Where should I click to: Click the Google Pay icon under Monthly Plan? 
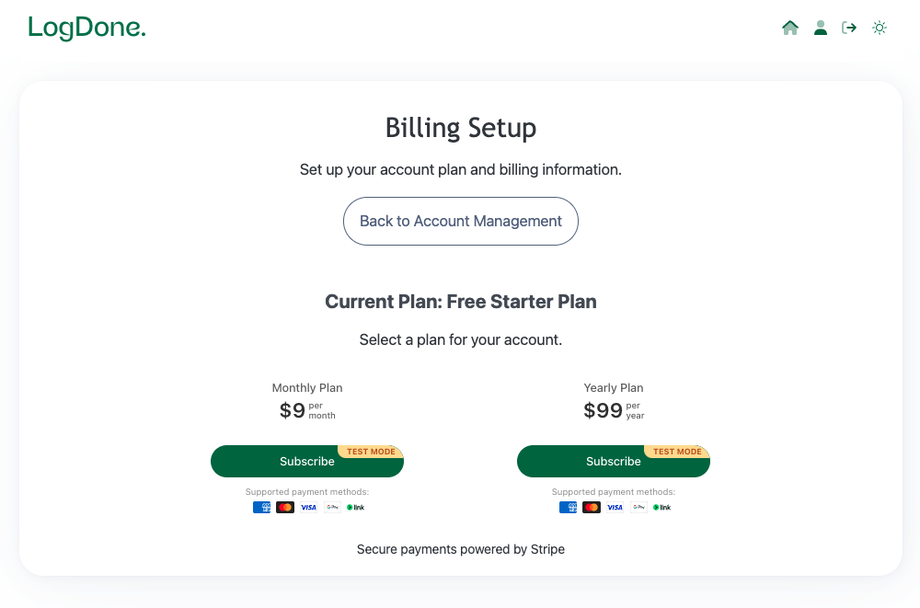[x=332, y=507]
